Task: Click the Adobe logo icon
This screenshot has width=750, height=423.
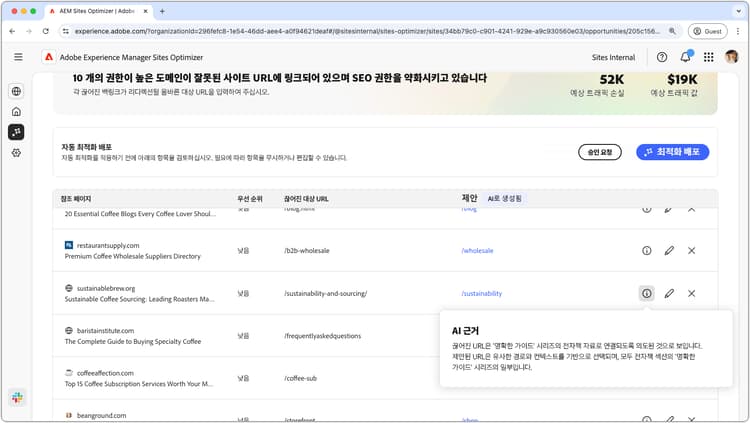Action: [x=49, y=57]
